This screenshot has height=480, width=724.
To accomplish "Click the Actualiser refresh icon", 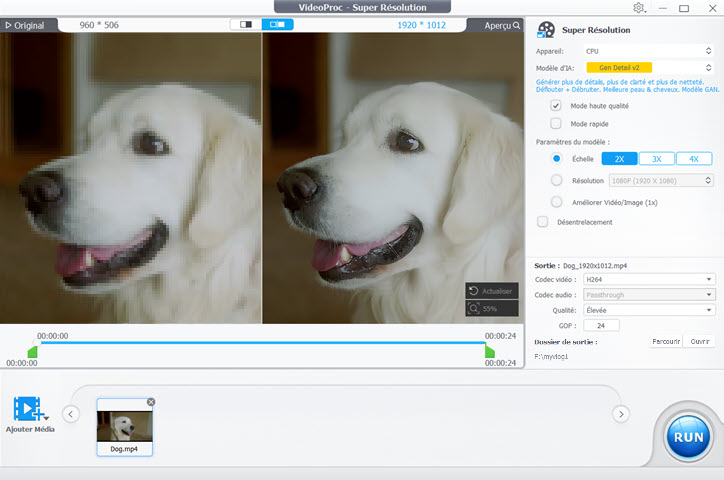I will (x=475, y=291).
